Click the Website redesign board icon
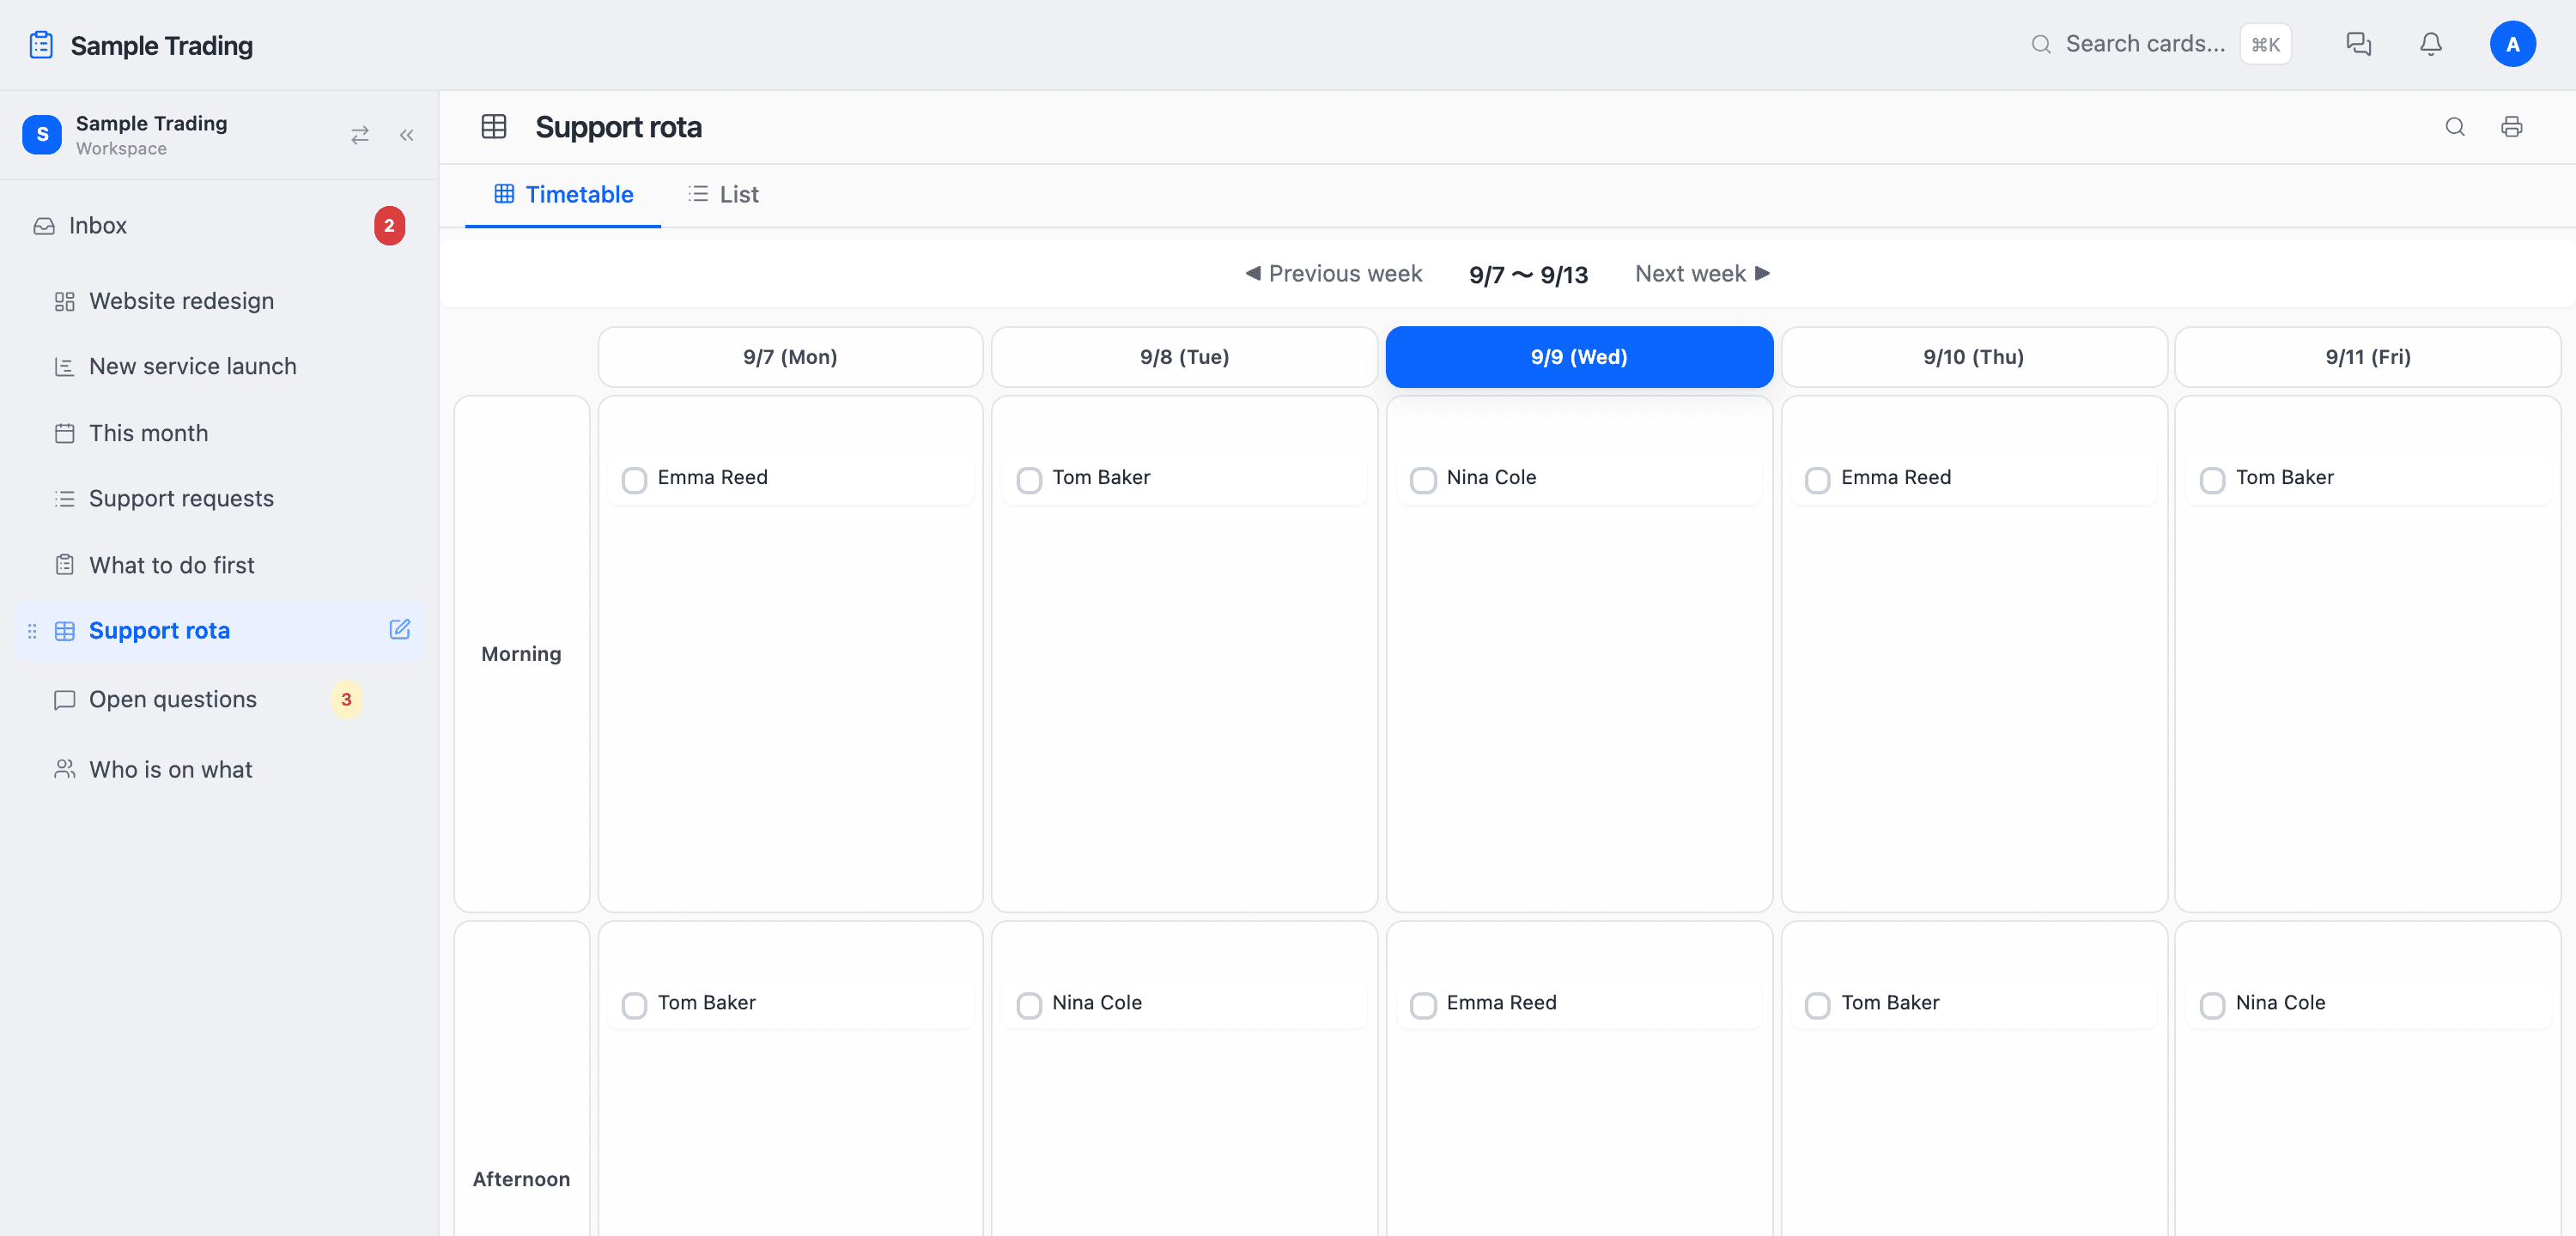 click(65, 301)
